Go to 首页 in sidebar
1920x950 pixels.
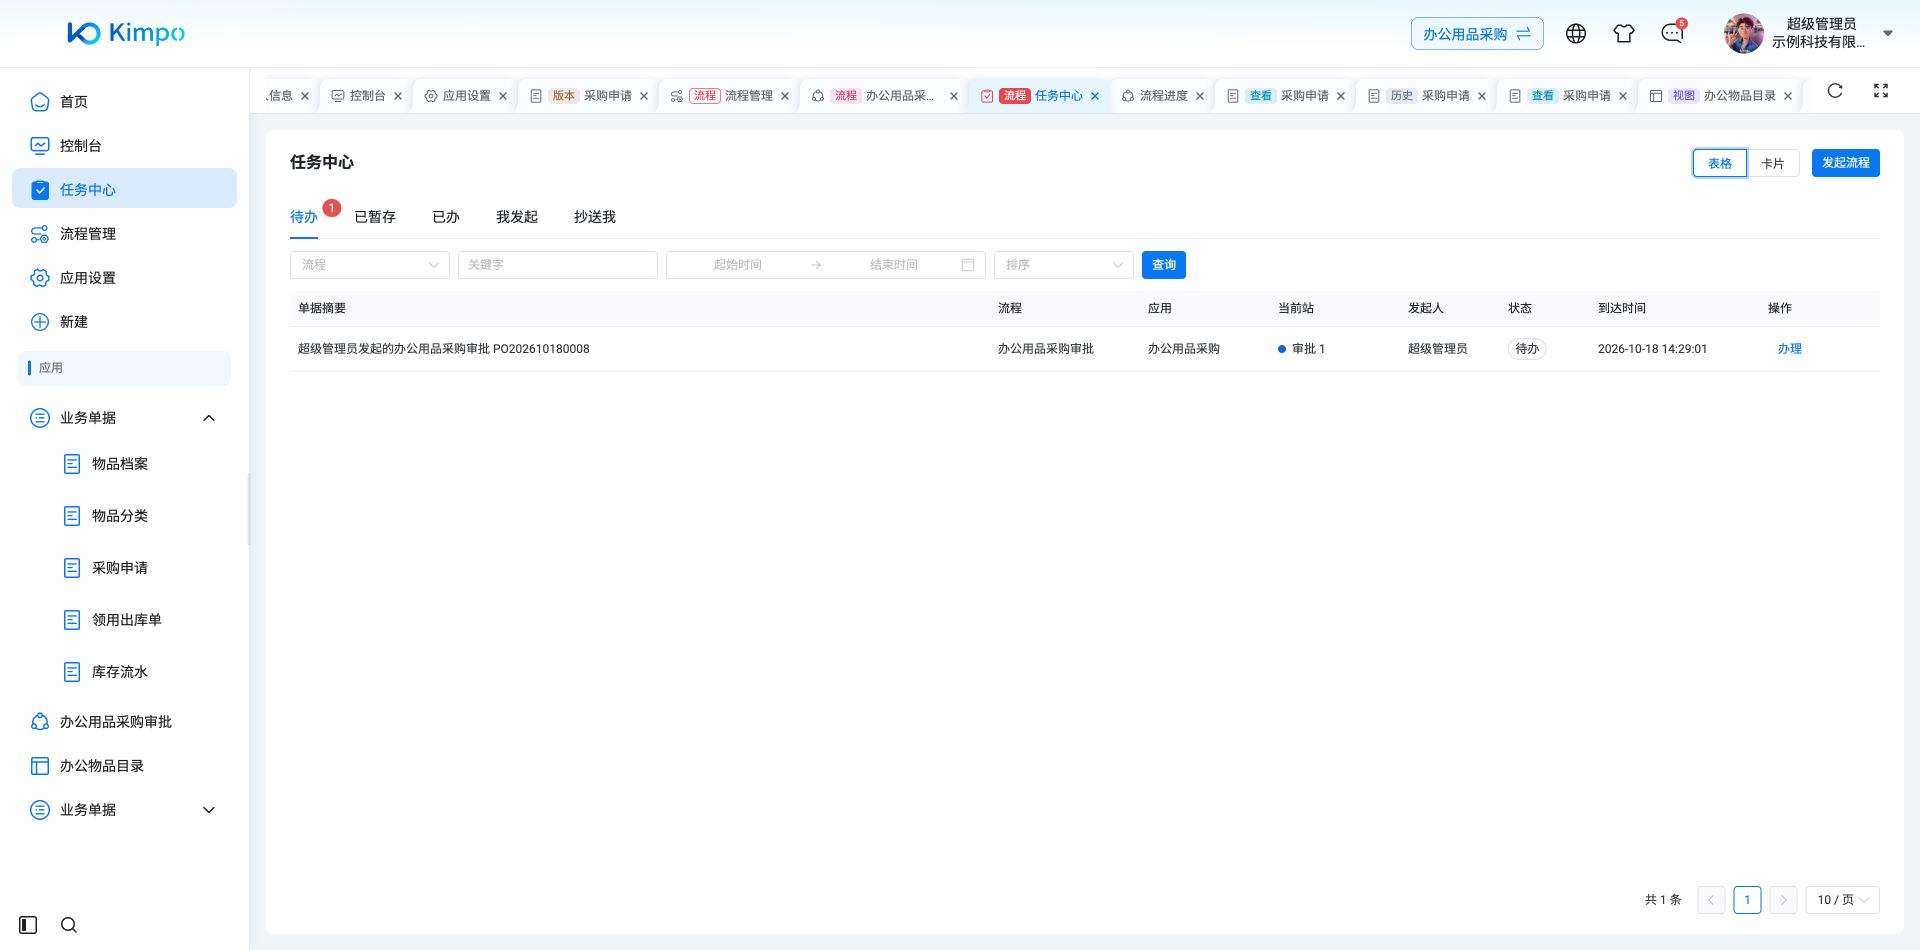coord(124,102)
